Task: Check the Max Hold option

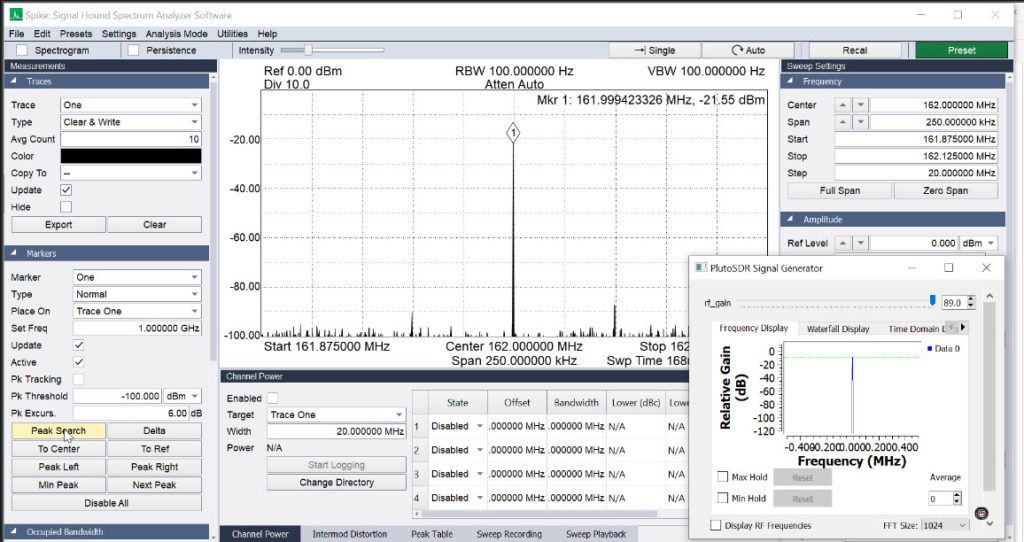Action: tap(722, 477)
